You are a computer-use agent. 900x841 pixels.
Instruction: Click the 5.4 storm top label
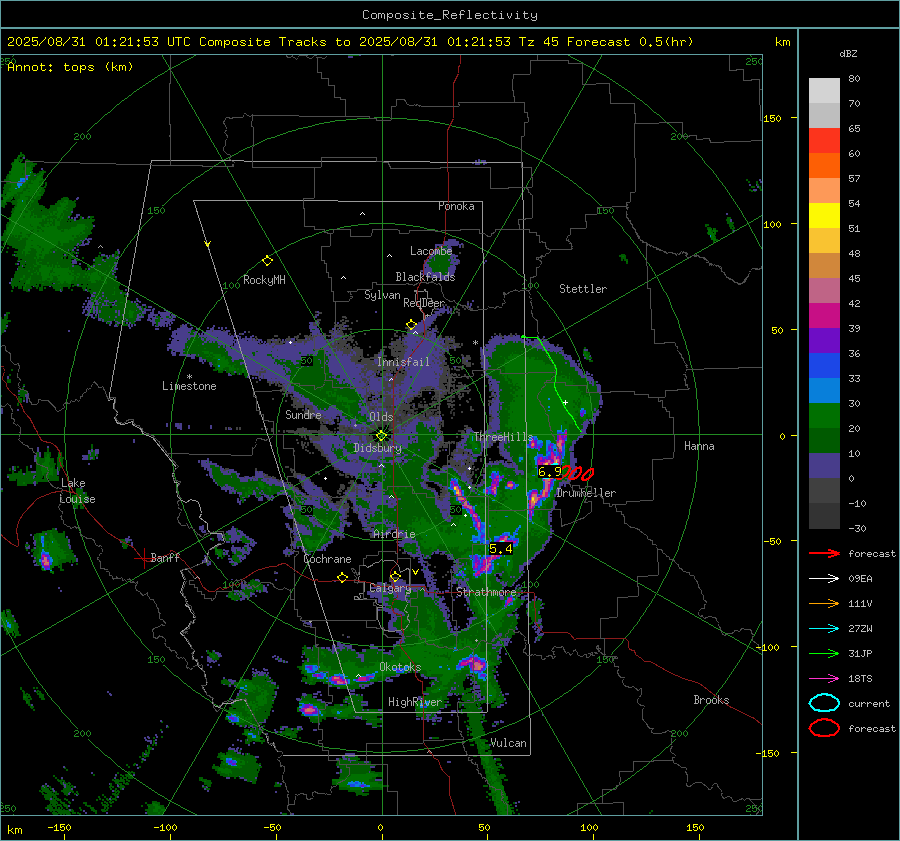501,549
